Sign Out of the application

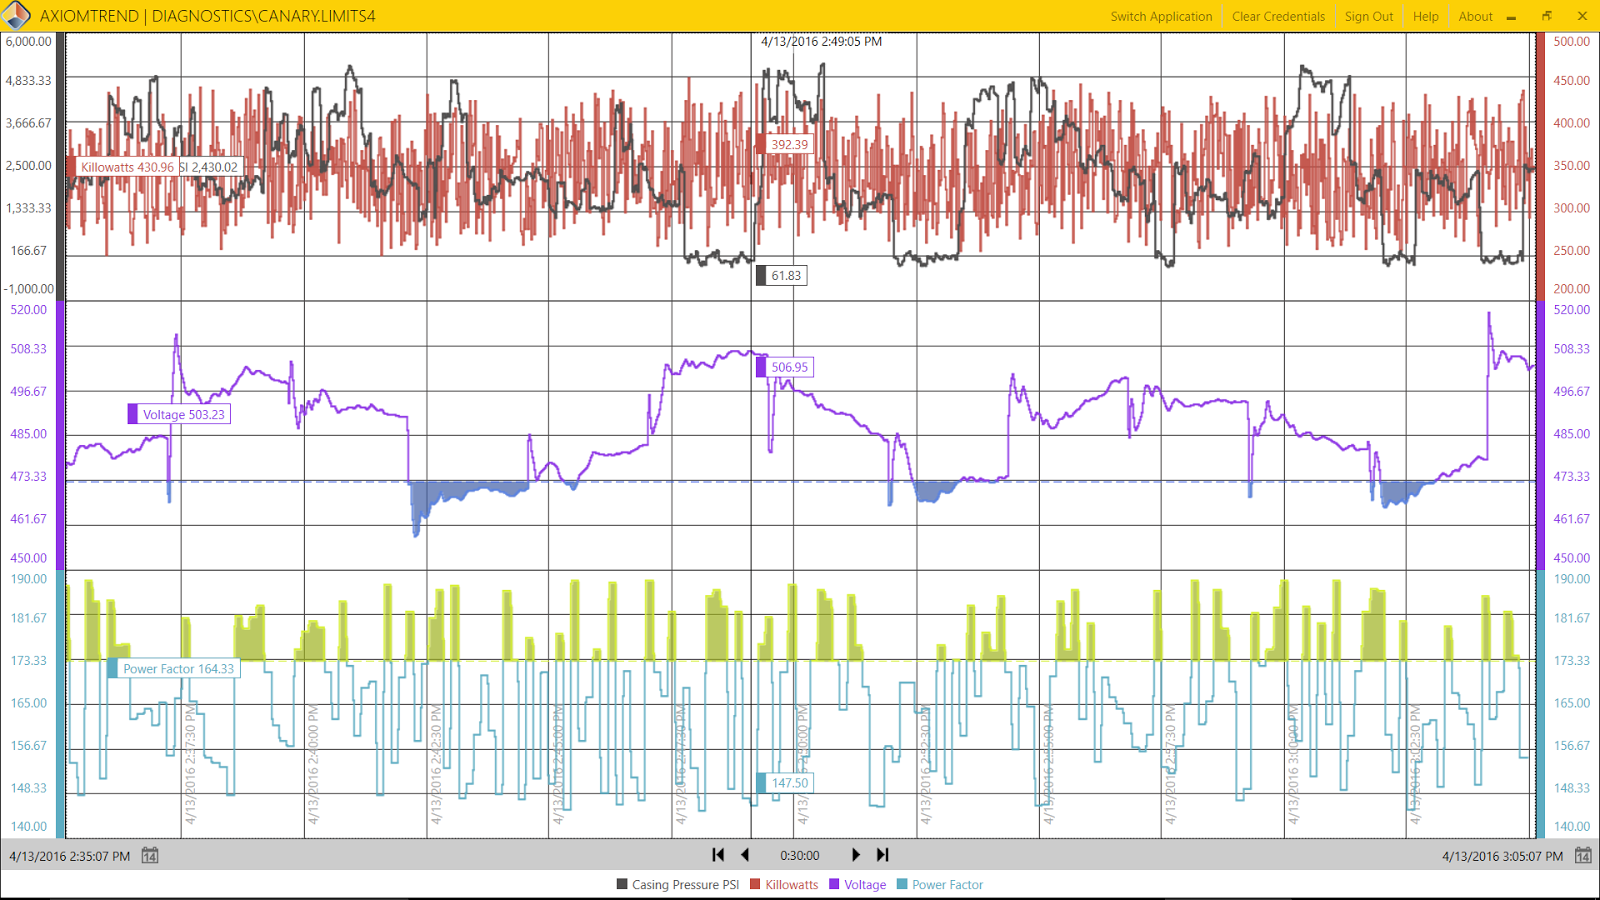click(1369, 16)
